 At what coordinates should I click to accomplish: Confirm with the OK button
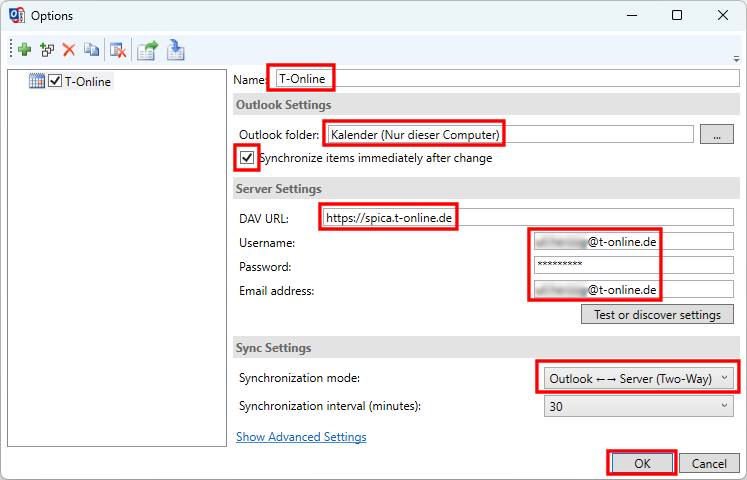[x=642, y=463]
